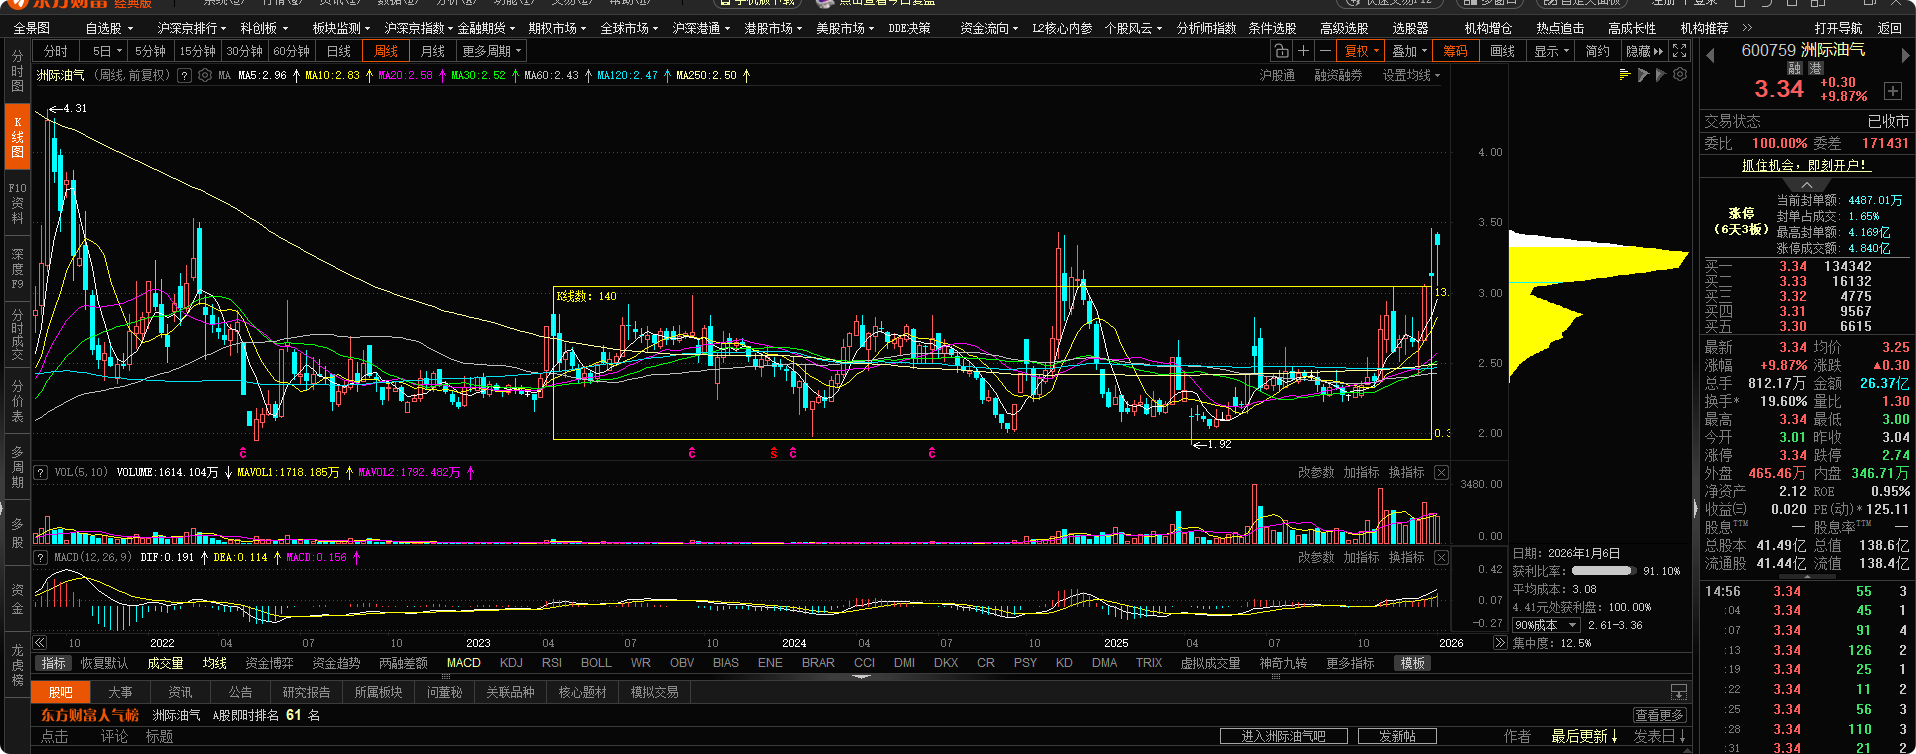Click the first gray play-arrow icon above the chip panel
The width and height of the screenshot is (1916, 754).
pos(1643,75)
